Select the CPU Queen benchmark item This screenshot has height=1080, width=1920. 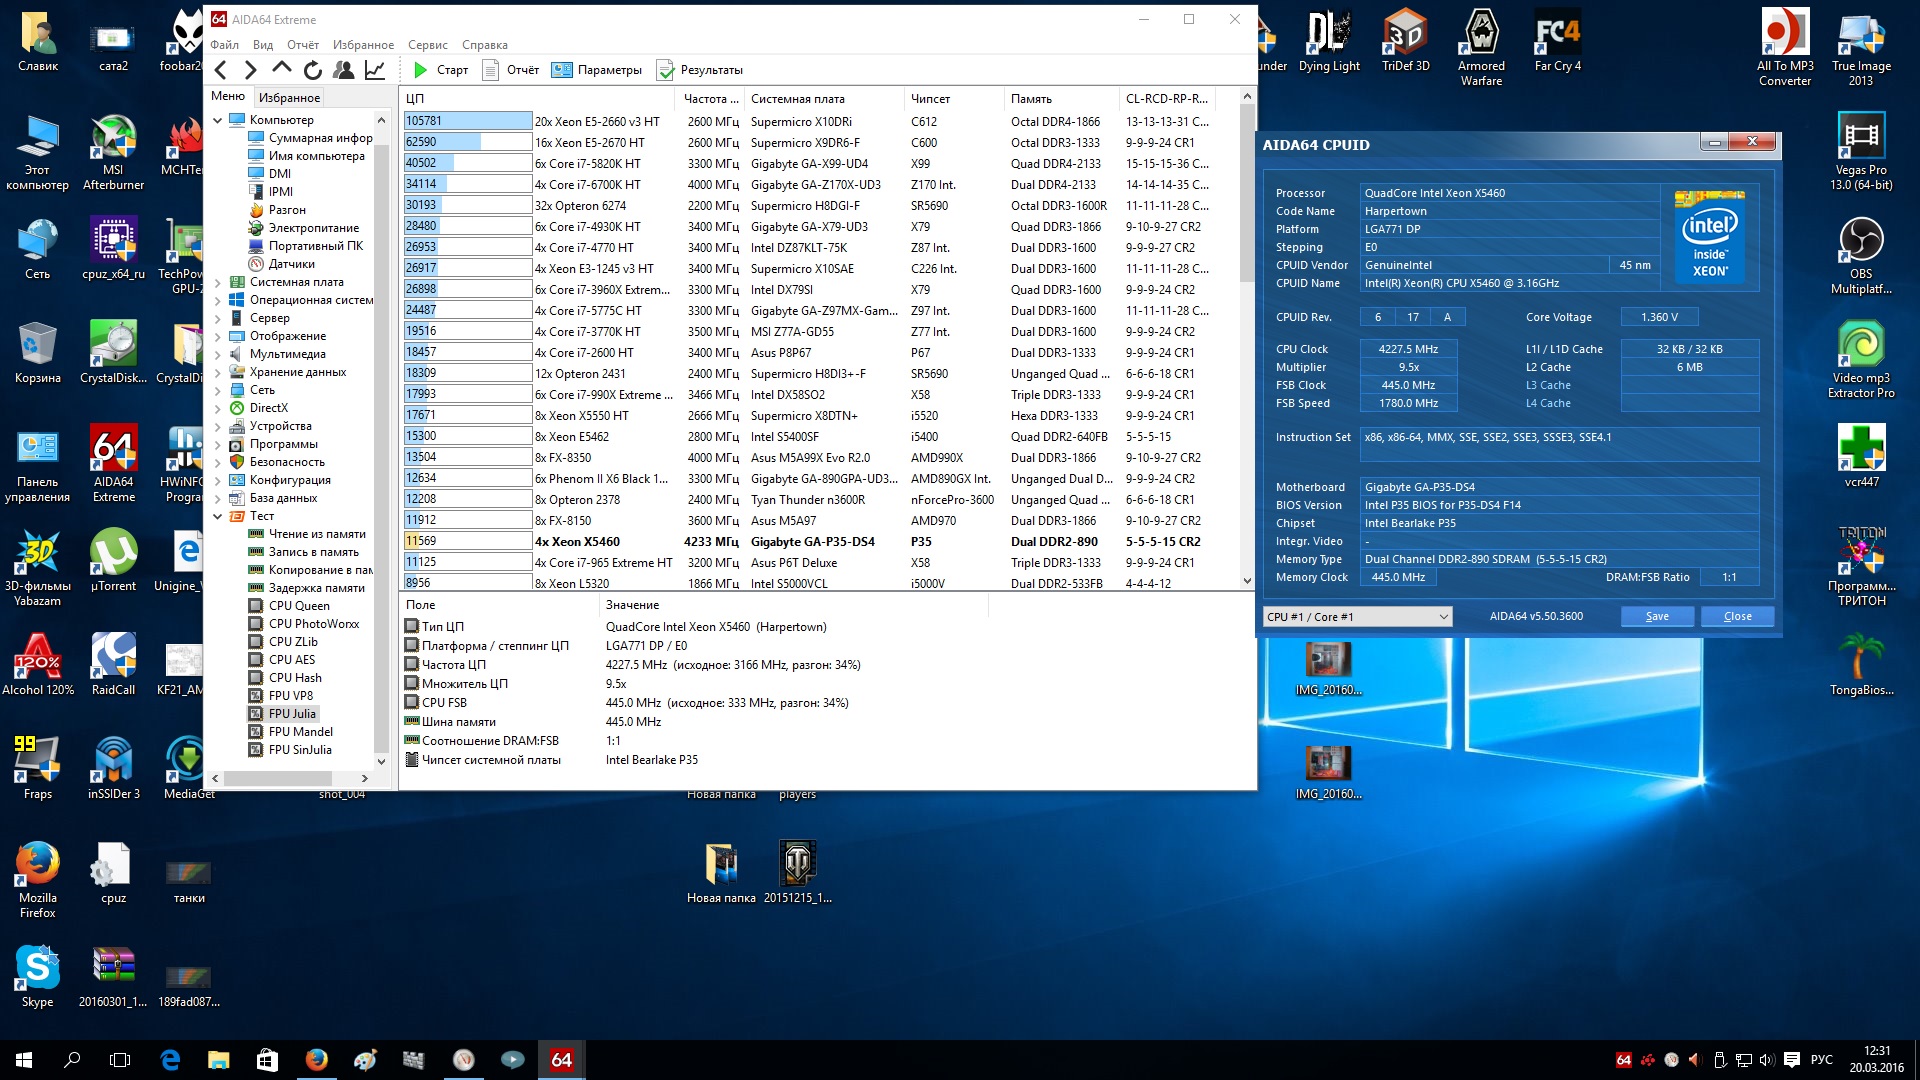click(298, 606)
